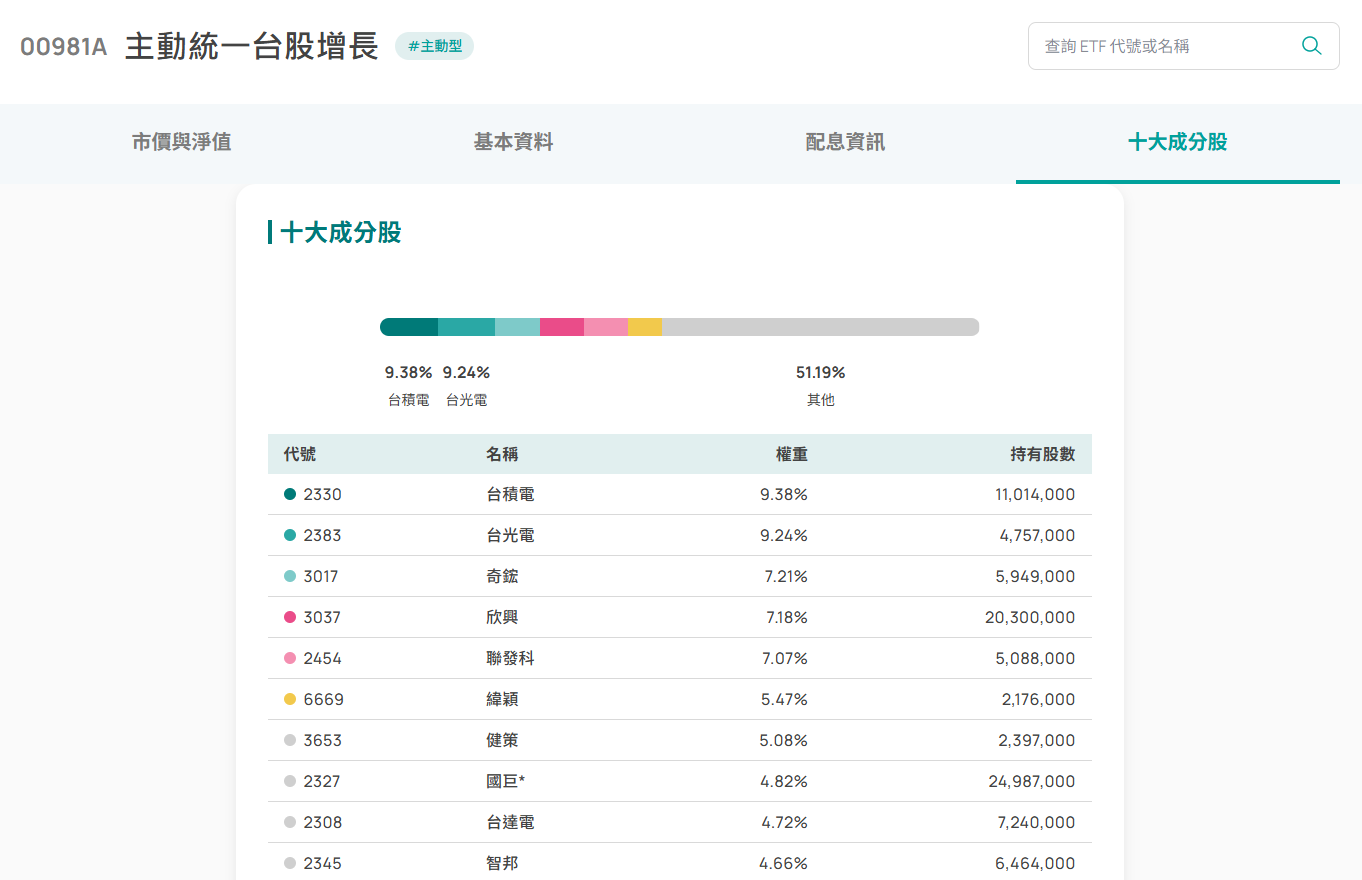Click the 6,464,000 shares value
The height and width of the screenshot is (880, 1362).
coord(1035,863)
